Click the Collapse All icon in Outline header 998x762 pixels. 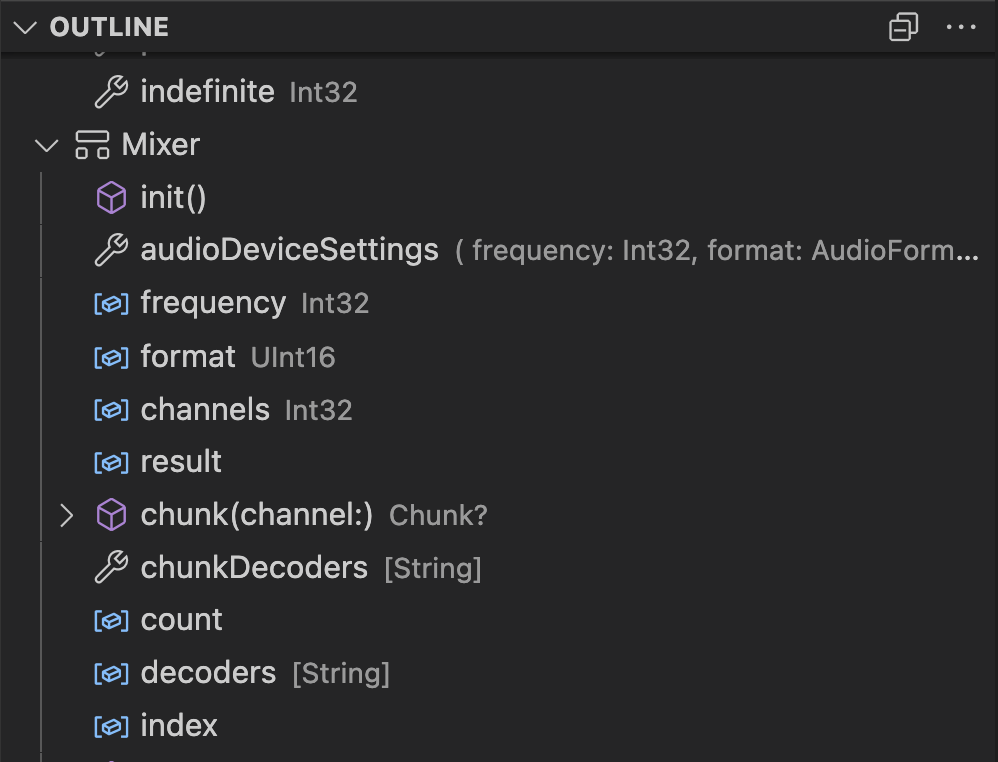[x=903, y=27]
